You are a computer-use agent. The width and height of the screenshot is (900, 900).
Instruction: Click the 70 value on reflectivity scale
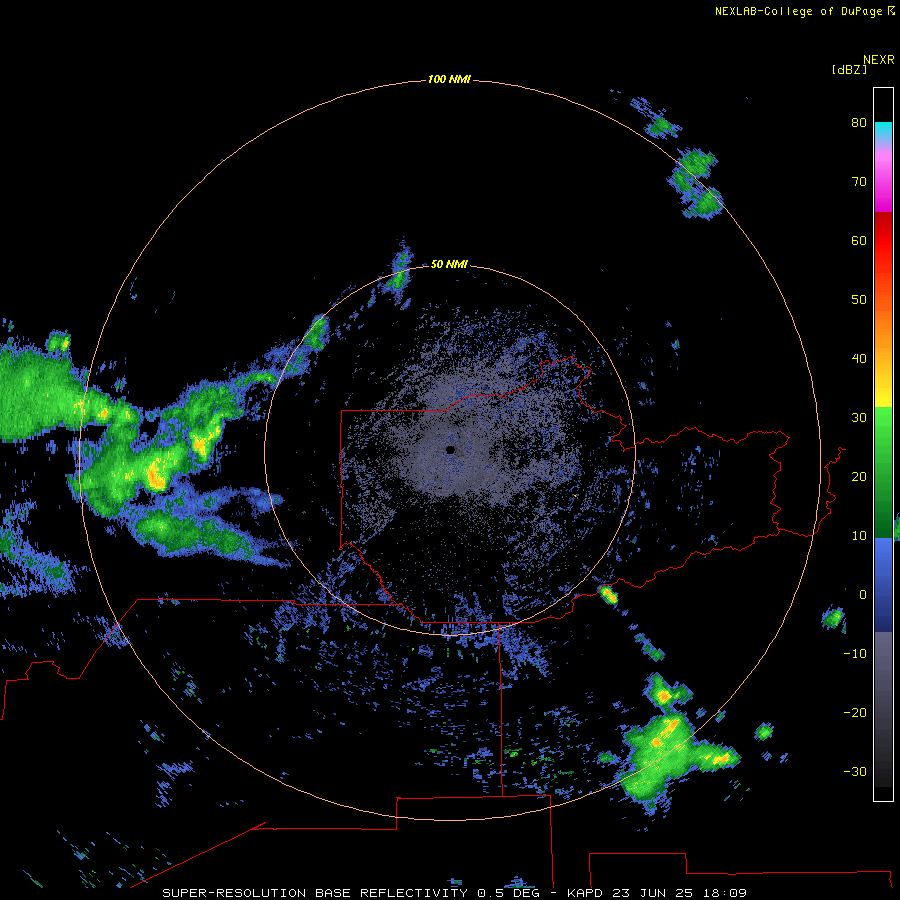(859, 181)
